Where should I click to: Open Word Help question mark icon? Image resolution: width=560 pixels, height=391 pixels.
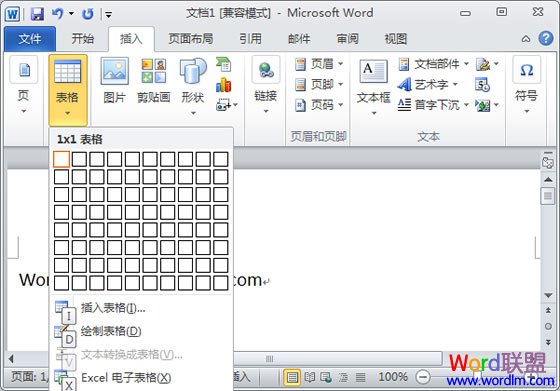point(546,38)
